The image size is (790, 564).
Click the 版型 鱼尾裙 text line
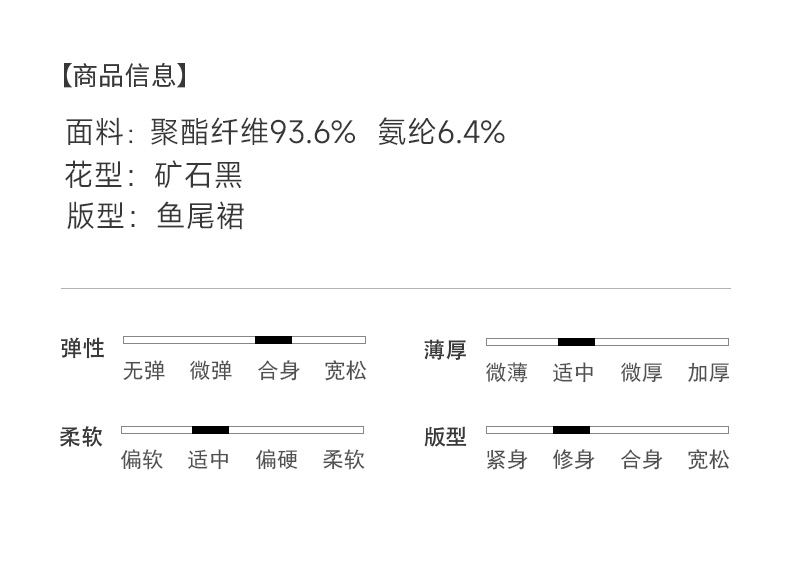click(x=155, y=217)
